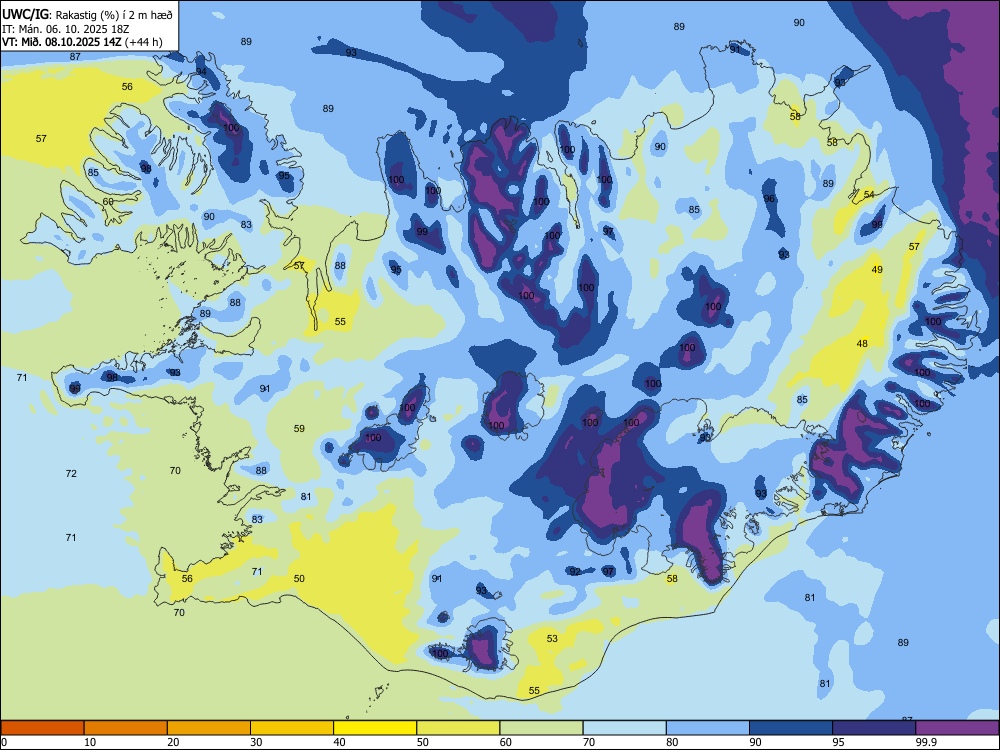
Task: Select the purple above-99.9 legend swatch
Action: [x=957, y=728]
